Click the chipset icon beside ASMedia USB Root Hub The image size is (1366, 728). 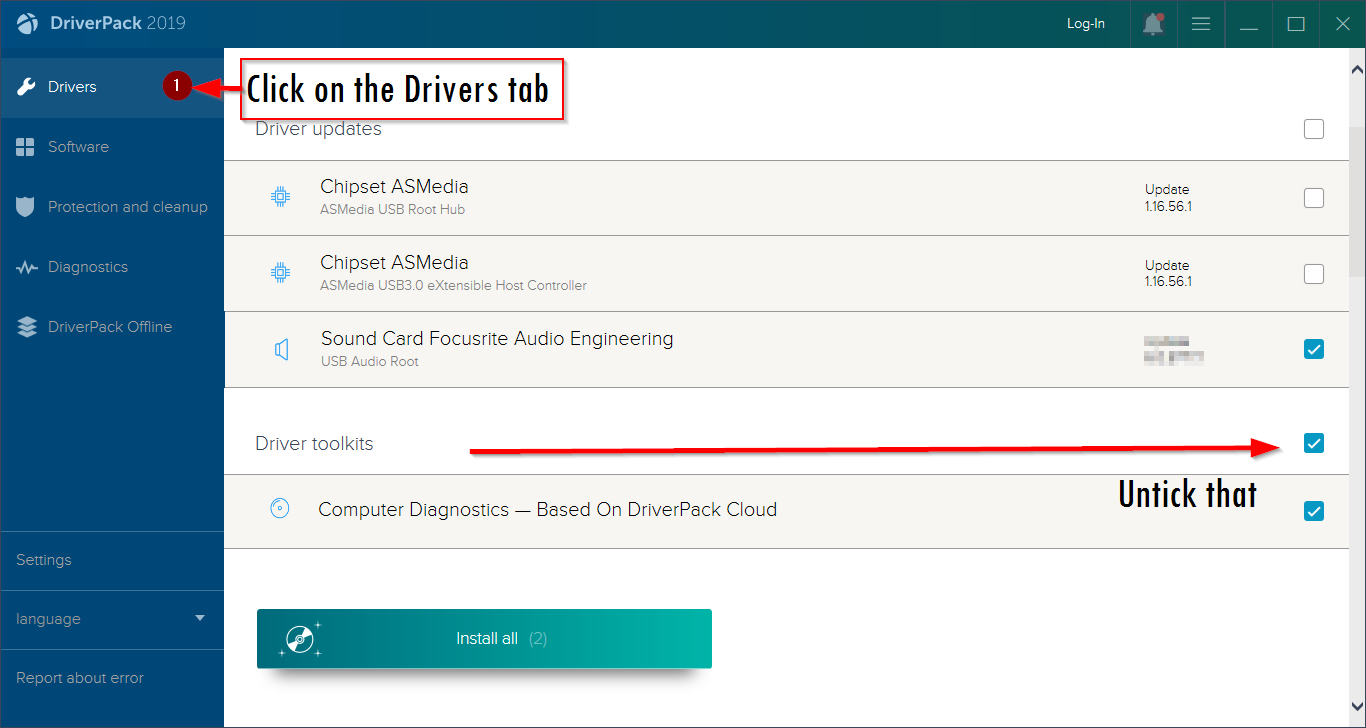click(280, 197)
